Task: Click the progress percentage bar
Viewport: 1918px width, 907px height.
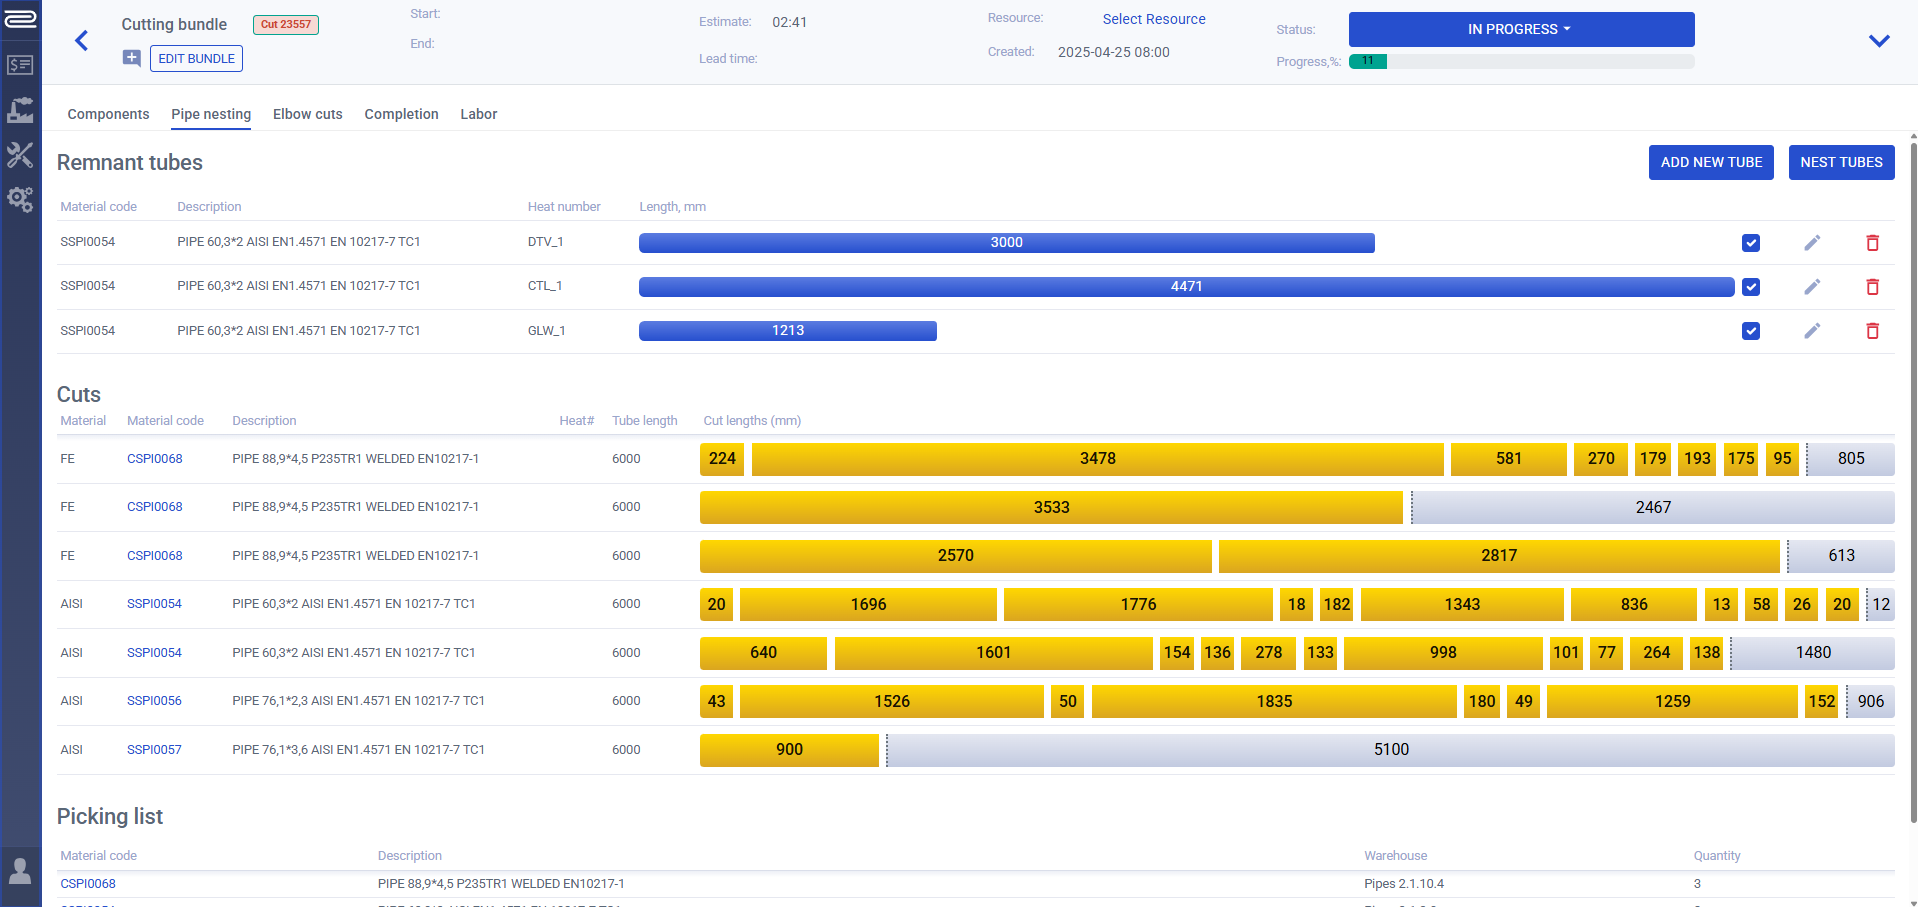Action: pyautogui.click(x=1520, y=61)
